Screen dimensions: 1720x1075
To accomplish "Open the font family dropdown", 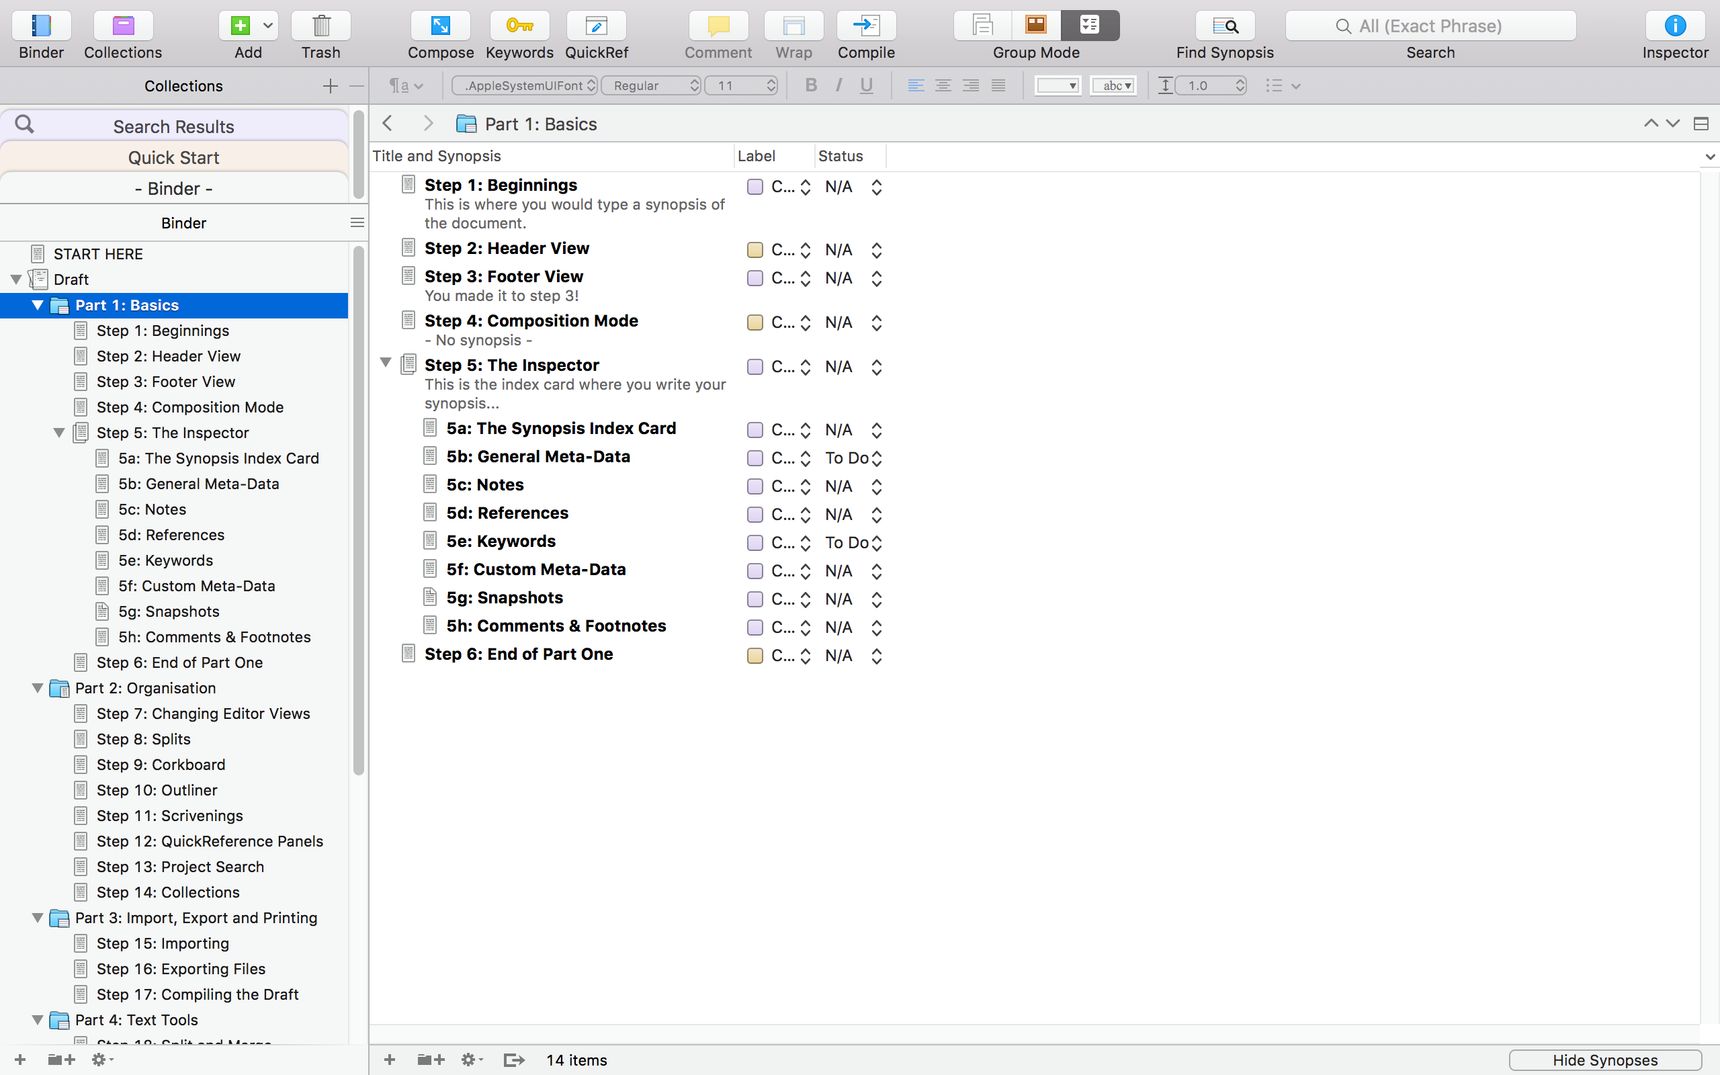I will pos(525,85).
